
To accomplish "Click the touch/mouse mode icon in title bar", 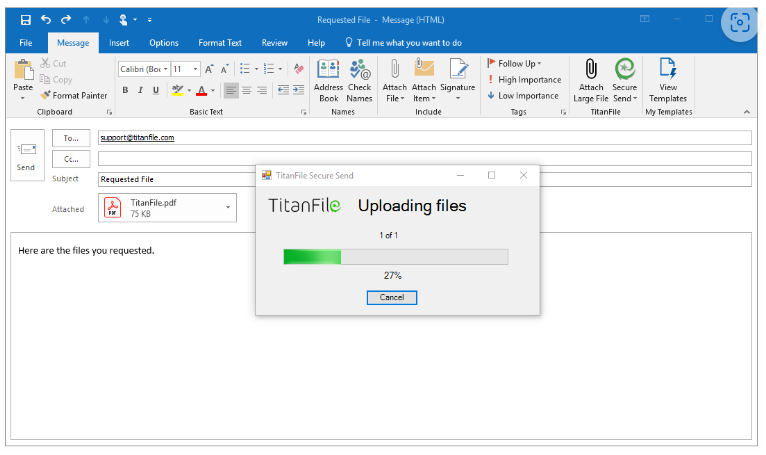I will pyautogui.click(x=123, y=20).
